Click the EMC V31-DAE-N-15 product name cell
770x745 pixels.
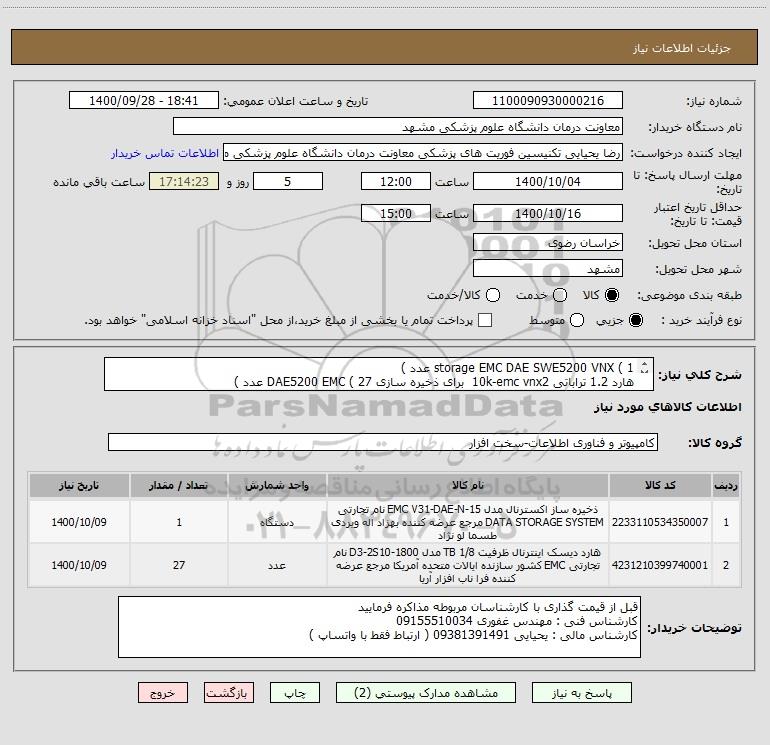click(x=468, y=522)
